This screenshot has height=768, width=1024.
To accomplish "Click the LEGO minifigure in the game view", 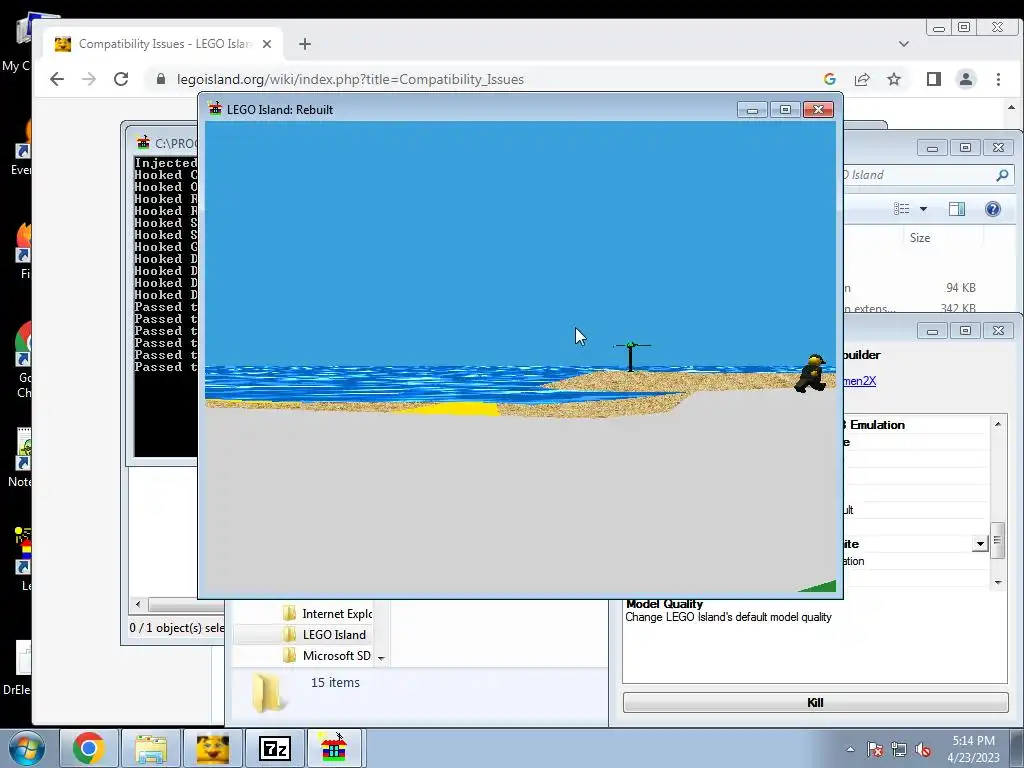I will click(812, 373).
